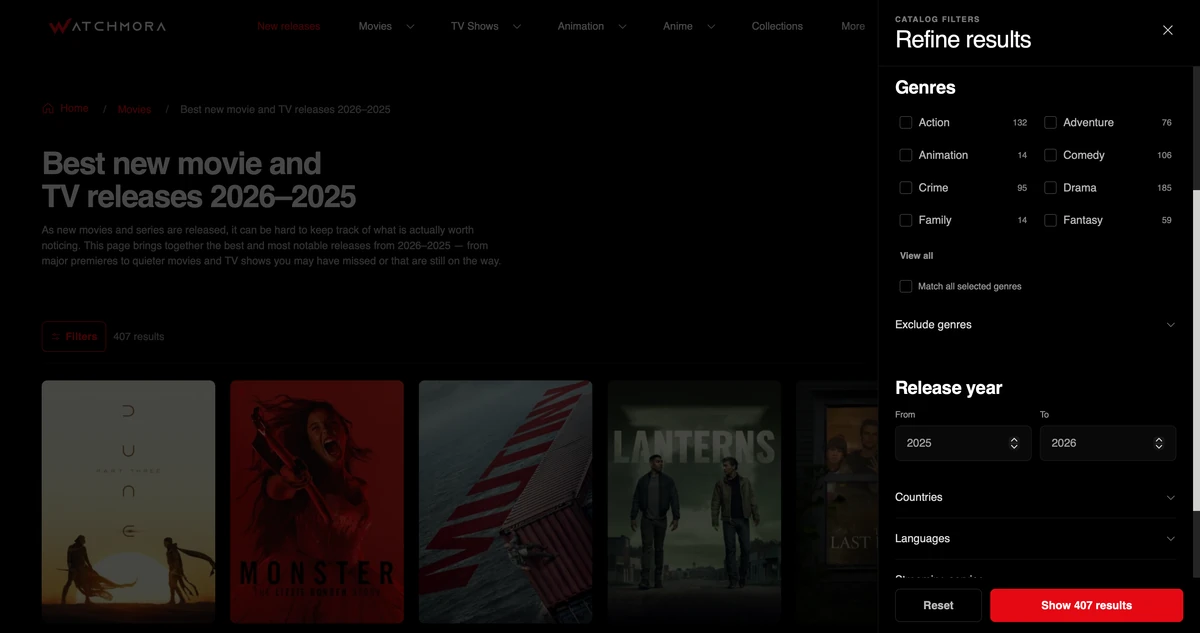
Task: Click the Watchmora logo
Action: pyautogui.click(x=107, y=26)
